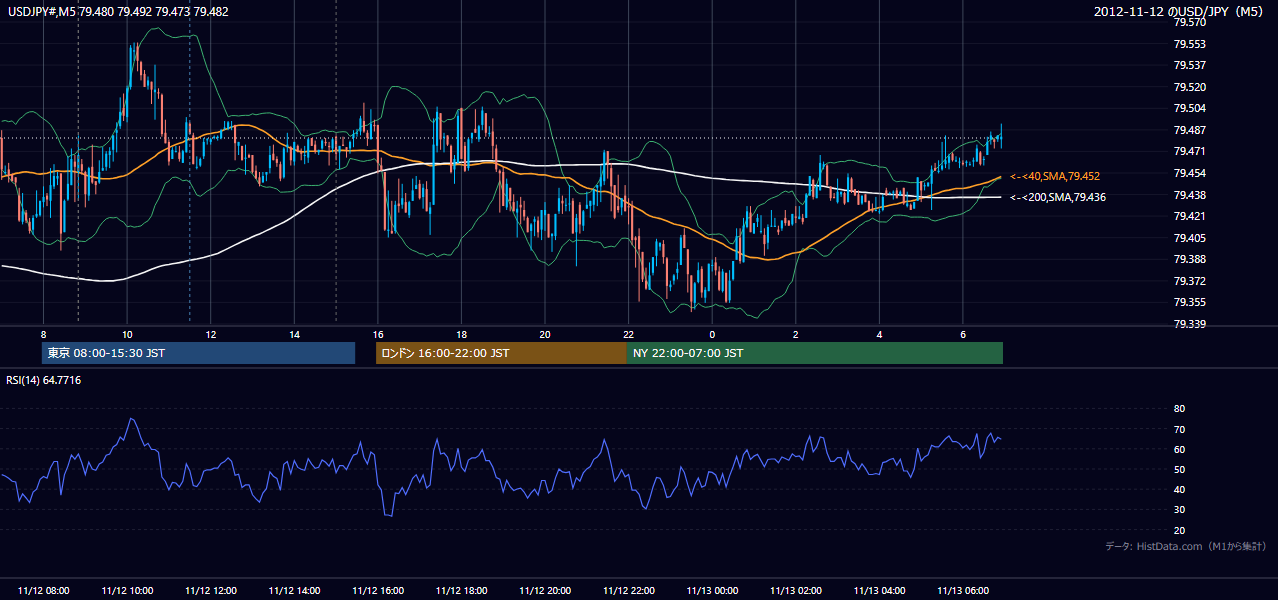Click the 11/12 08:00 date label
Viewport: 1278px width, 600px height.
(44, 591)
